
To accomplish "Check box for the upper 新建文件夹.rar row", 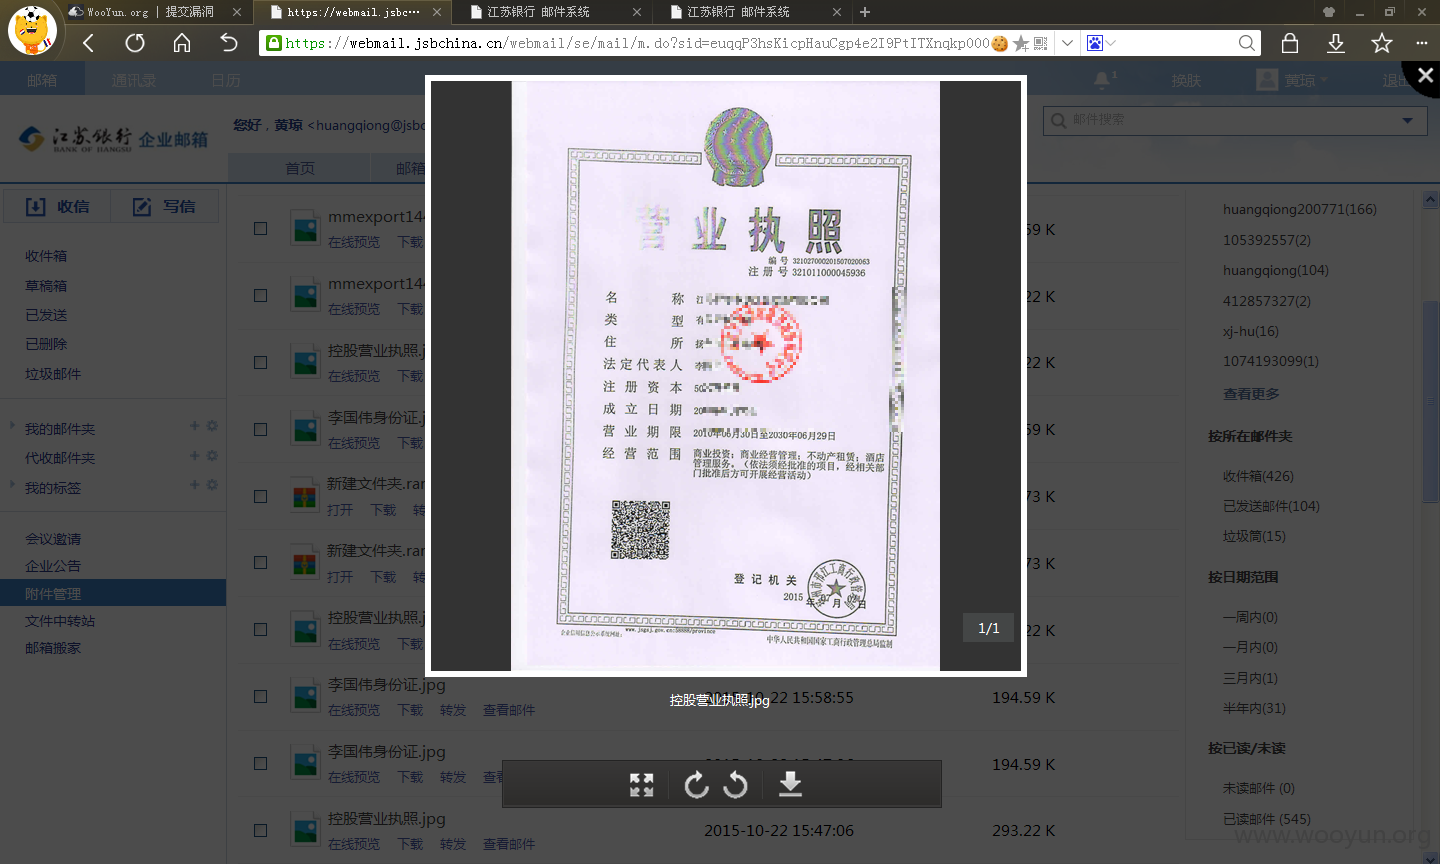I will point(261,496).
